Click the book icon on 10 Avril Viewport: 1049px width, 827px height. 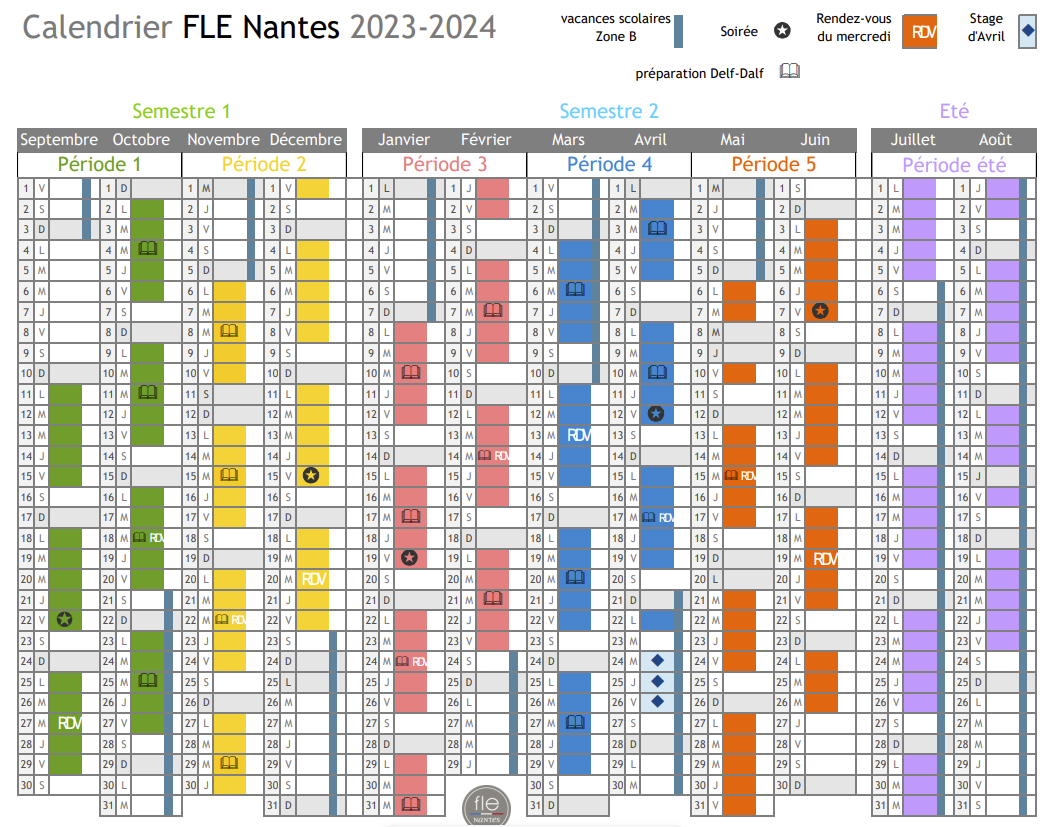(x=658, y=372)
